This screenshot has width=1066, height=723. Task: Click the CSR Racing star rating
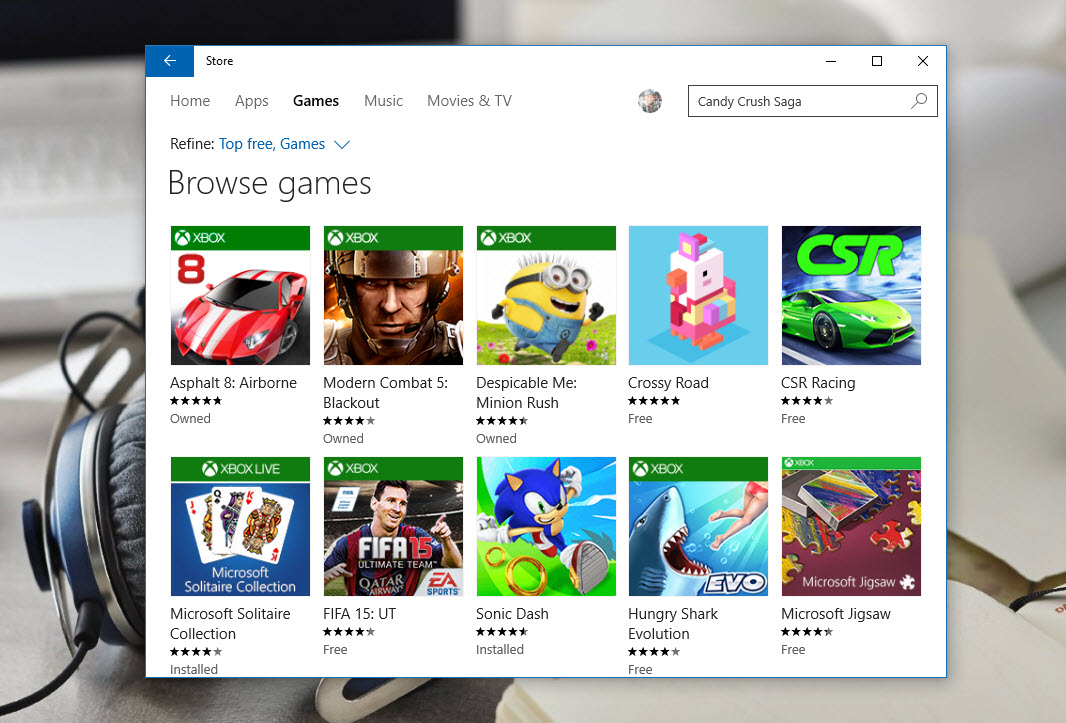coord(807,401)
